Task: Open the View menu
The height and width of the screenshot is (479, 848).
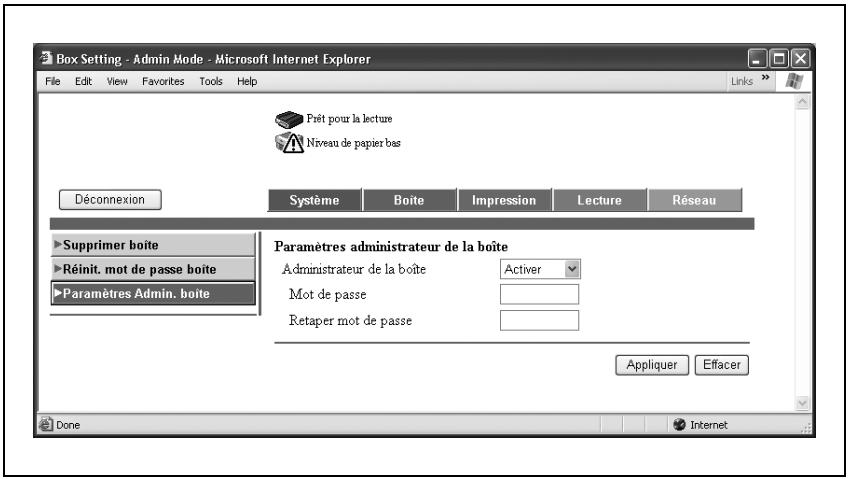Action: tap(117, 81)
